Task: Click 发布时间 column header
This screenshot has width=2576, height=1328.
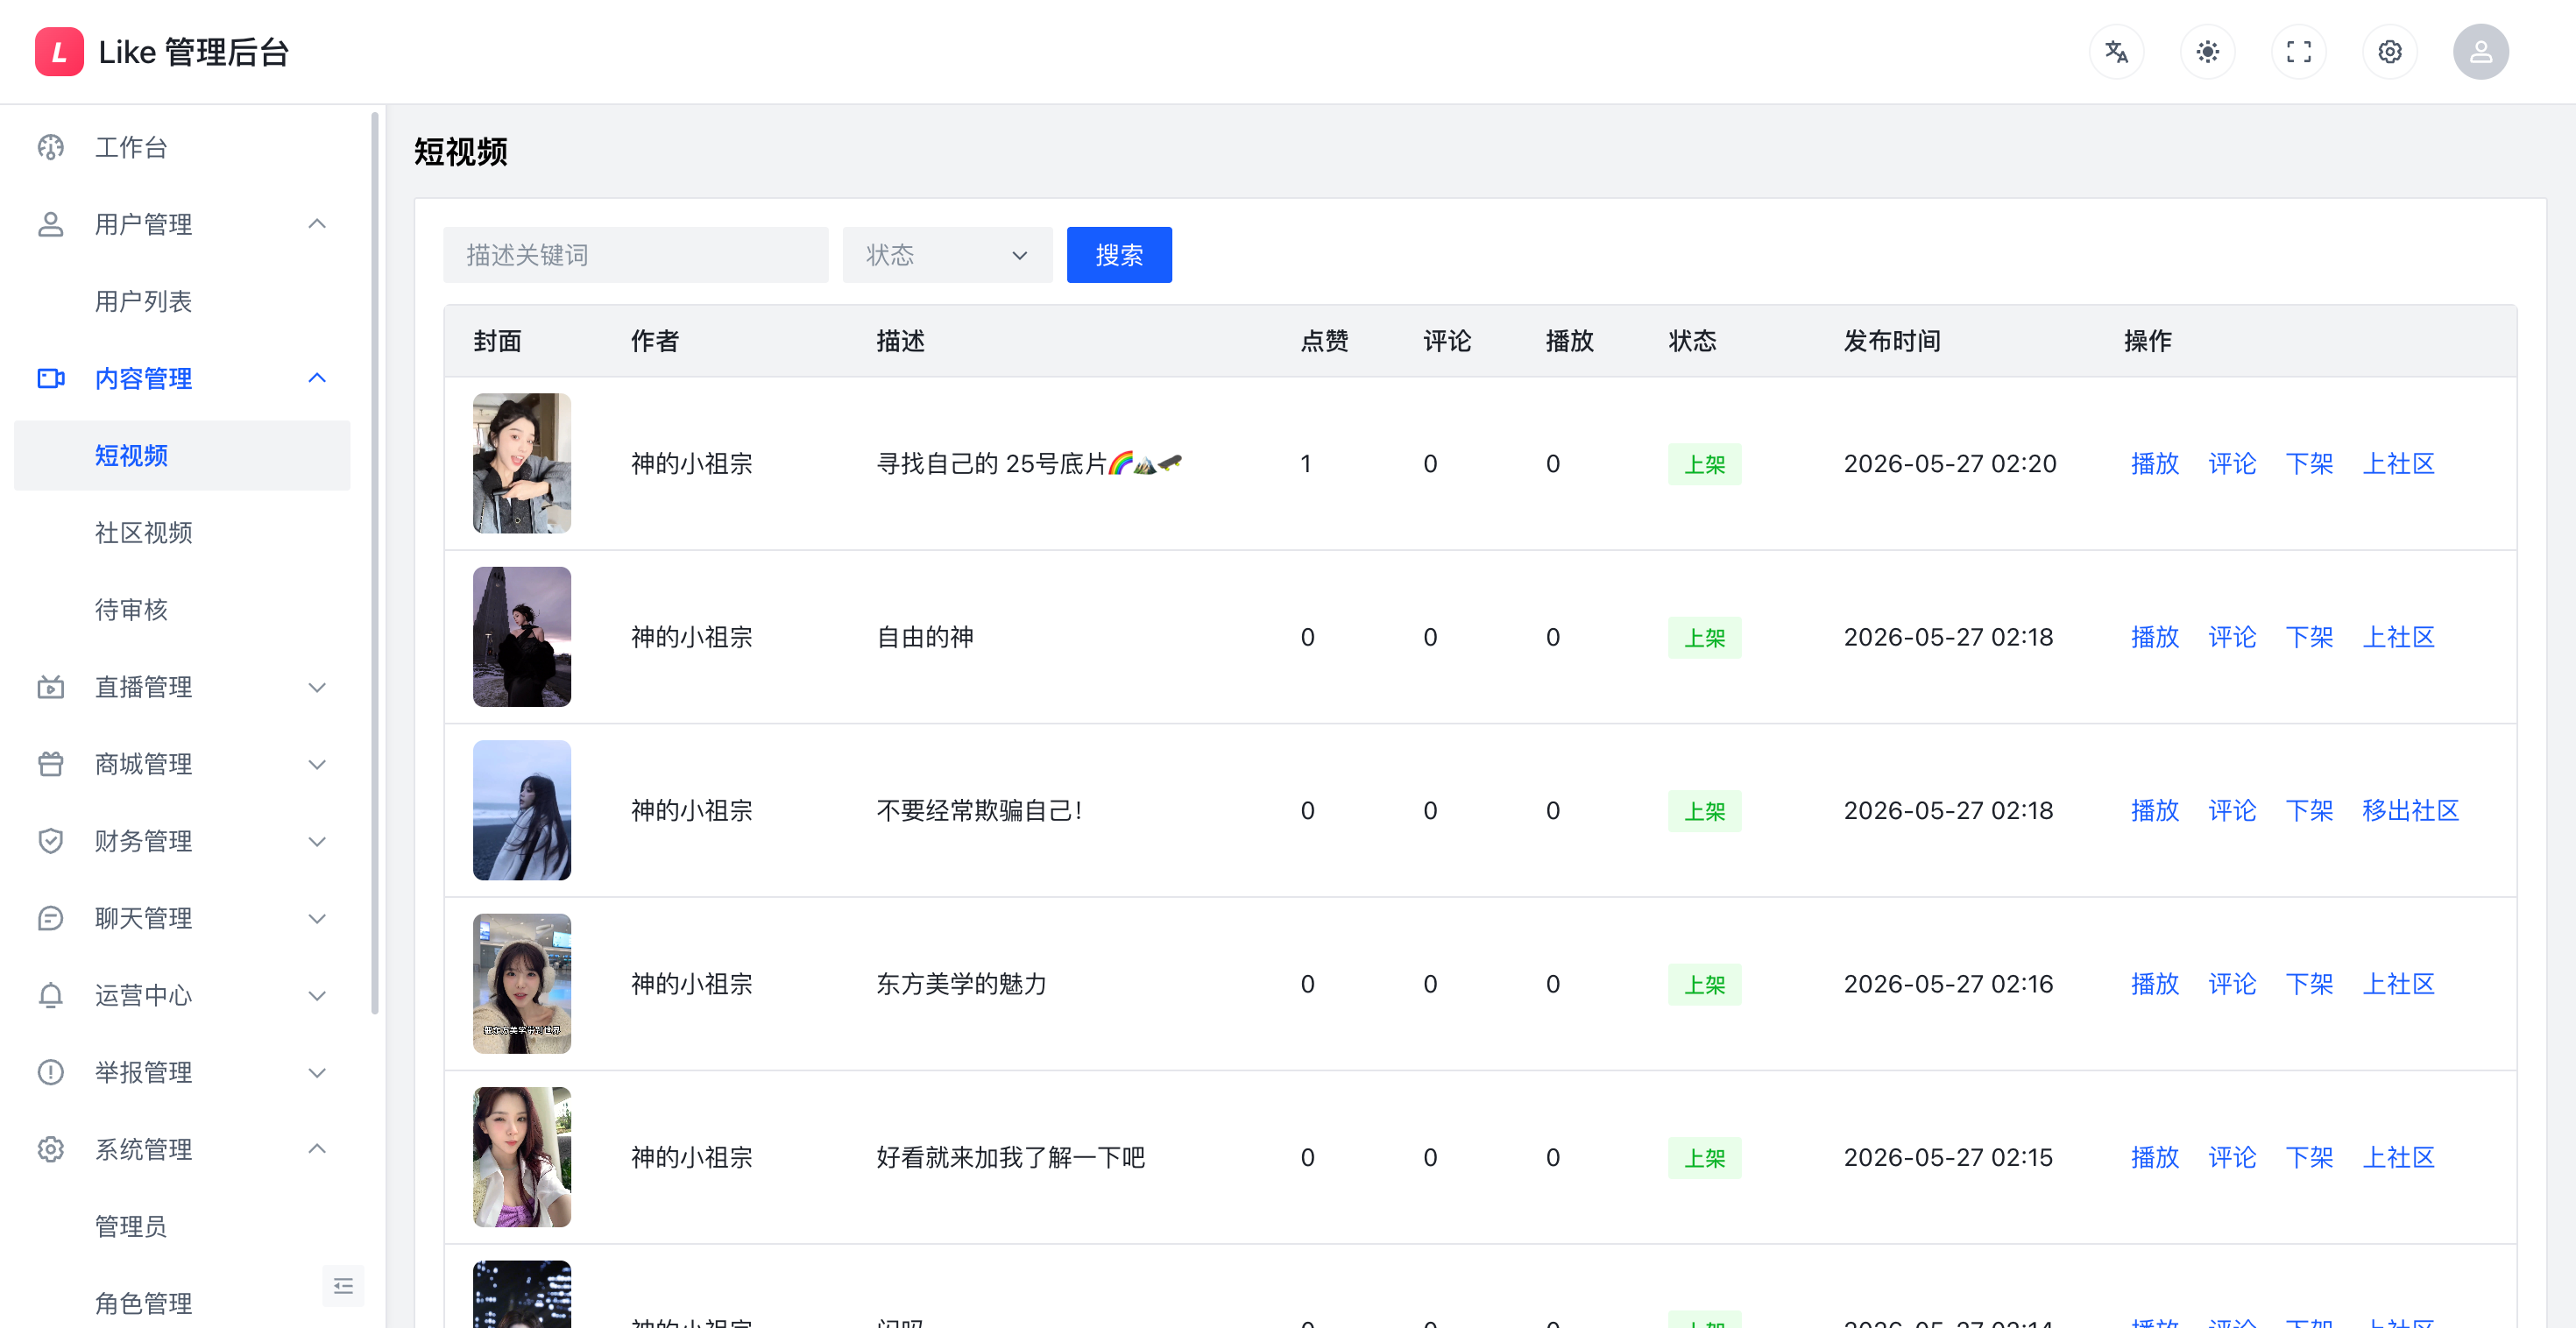Action: tap(1892, 341)
